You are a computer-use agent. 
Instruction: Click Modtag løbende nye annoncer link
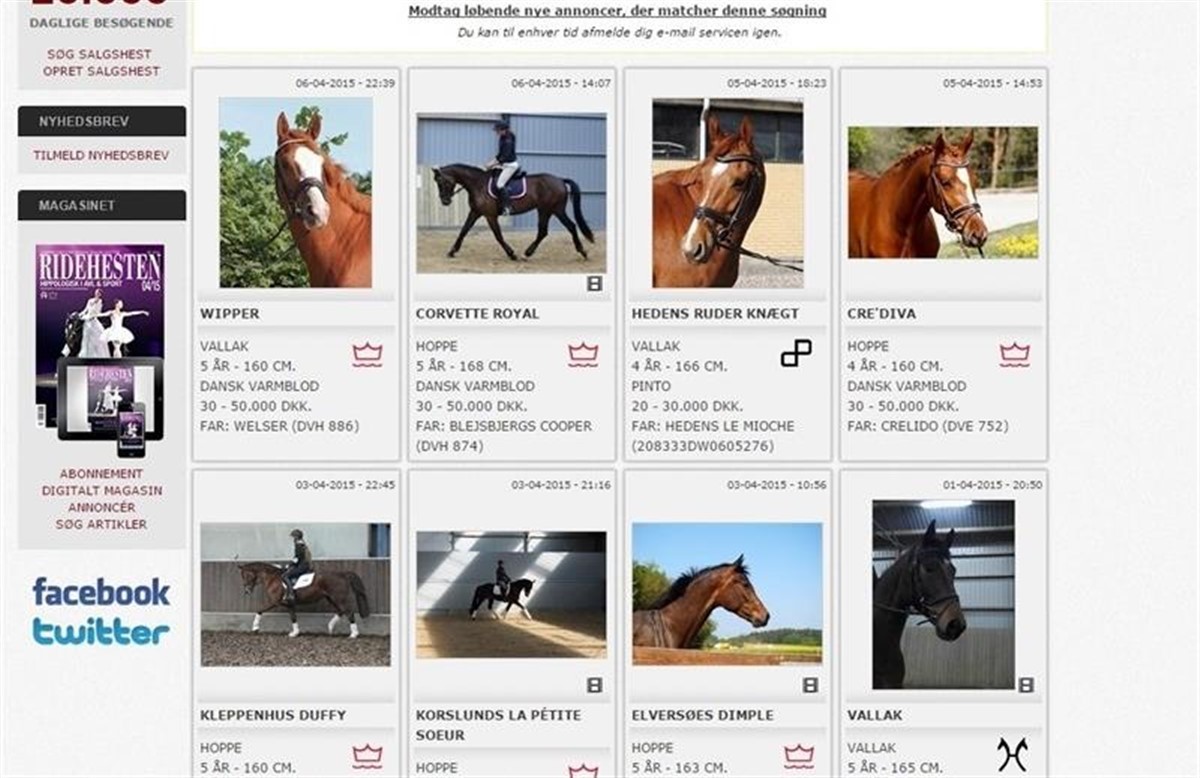[617, 11]
